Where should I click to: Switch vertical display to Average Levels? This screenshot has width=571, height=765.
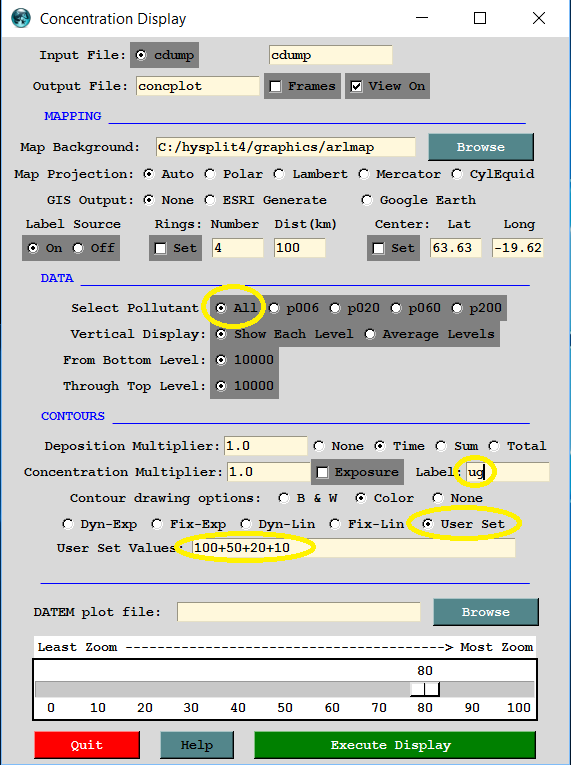point(370,334)
